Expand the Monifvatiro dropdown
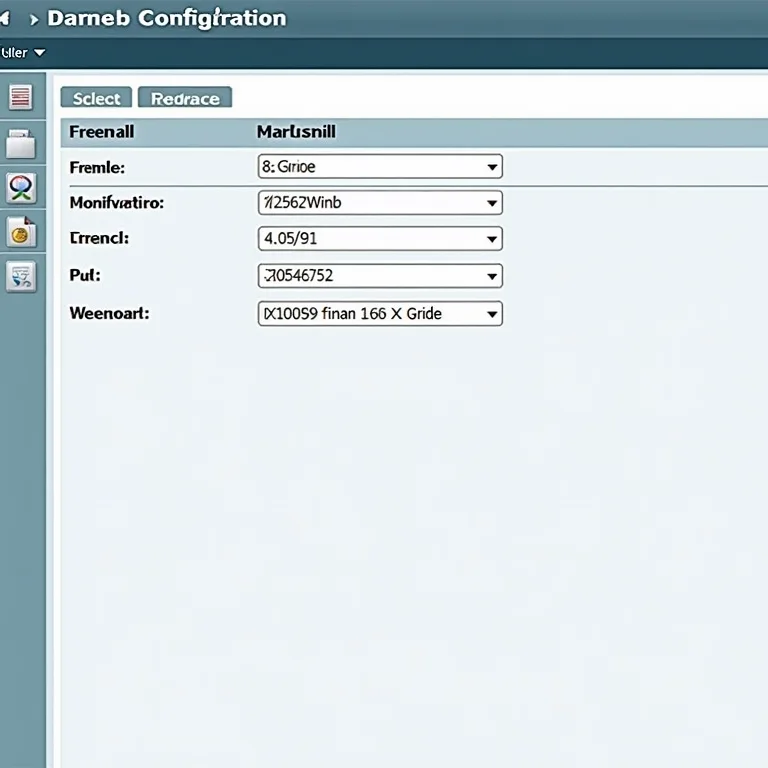This screenshot has width=768, height=768. point(380,203)
